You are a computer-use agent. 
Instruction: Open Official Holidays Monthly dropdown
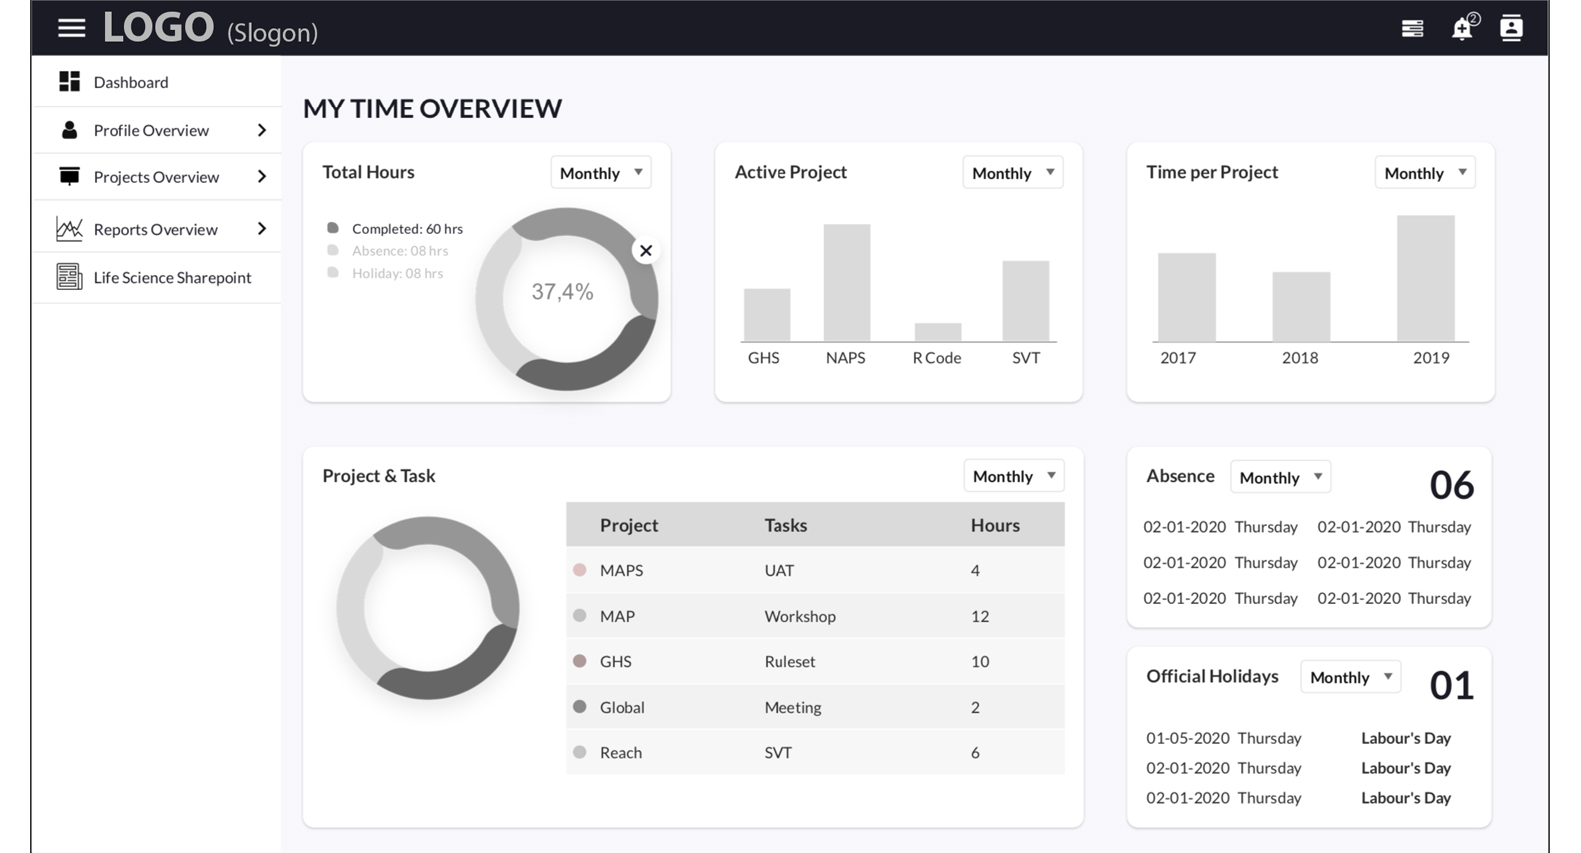coord(1350,677)
